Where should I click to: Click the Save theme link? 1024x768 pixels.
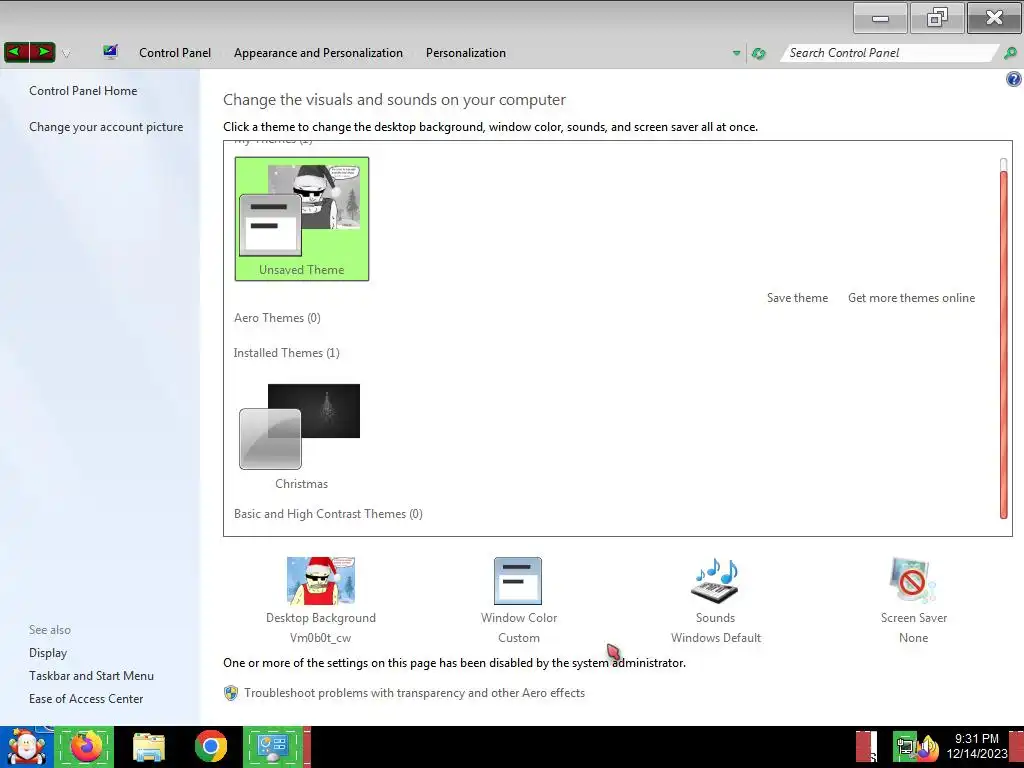pos(797,298)
